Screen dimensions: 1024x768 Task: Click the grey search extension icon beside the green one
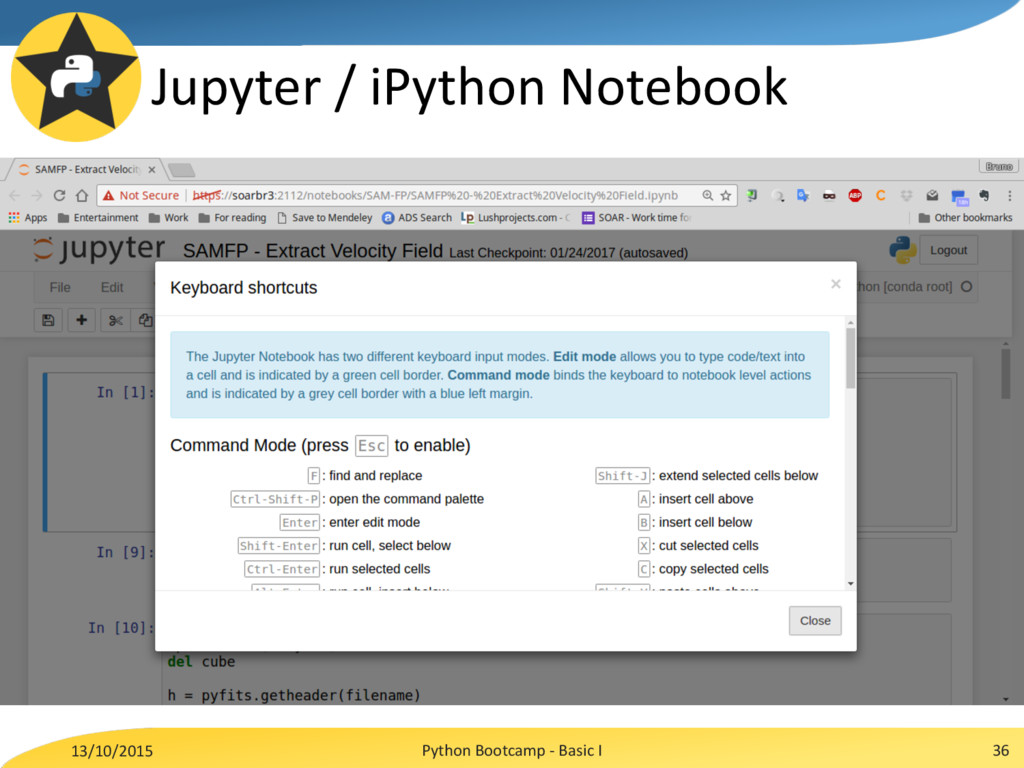(x=777, y=195)
